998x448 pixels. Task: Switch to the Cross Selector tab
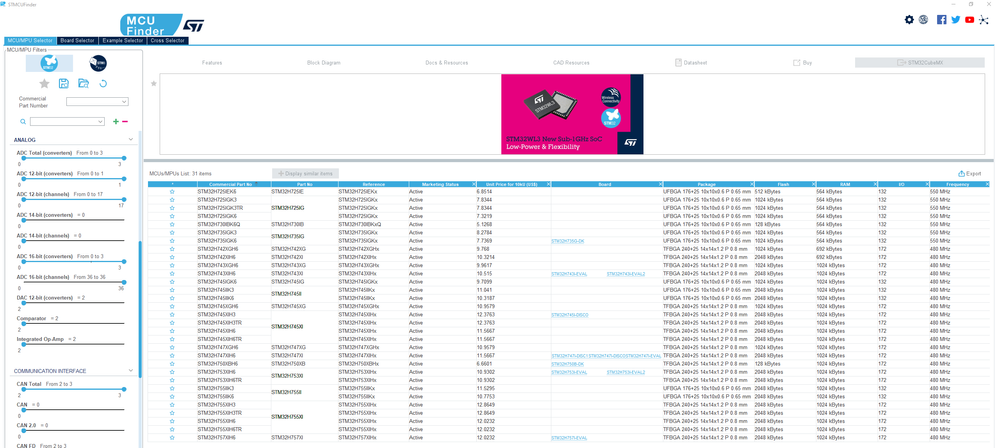[168, 41]
